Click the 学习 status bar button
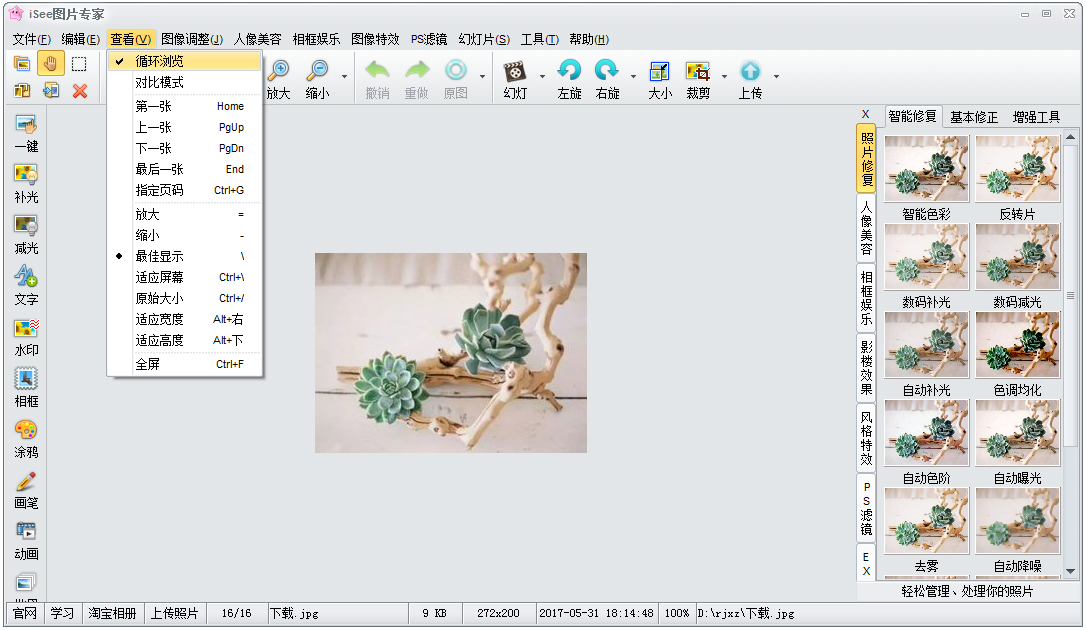This screenshot has width=1086, height=630. point(62,613)
